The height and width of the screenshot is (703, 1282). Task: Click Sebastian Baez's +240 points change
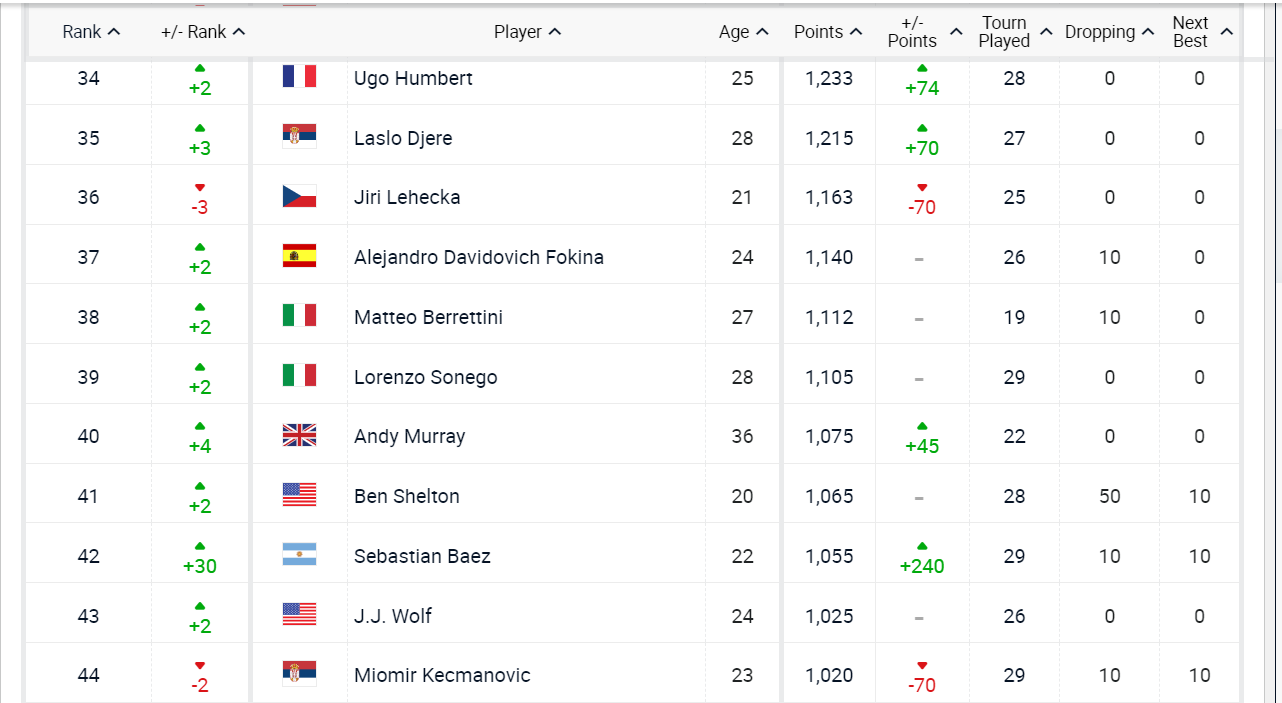click(x=922, y=565)
